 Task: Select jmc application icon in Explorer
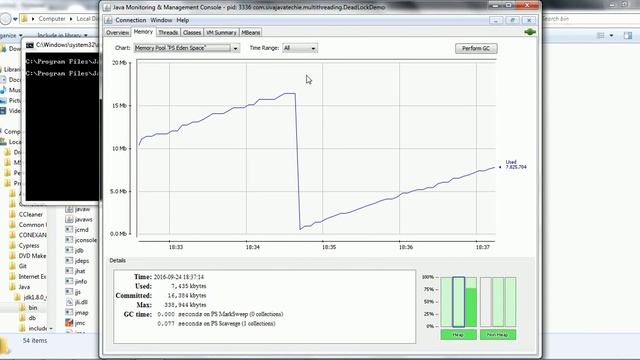pos(69,323)
